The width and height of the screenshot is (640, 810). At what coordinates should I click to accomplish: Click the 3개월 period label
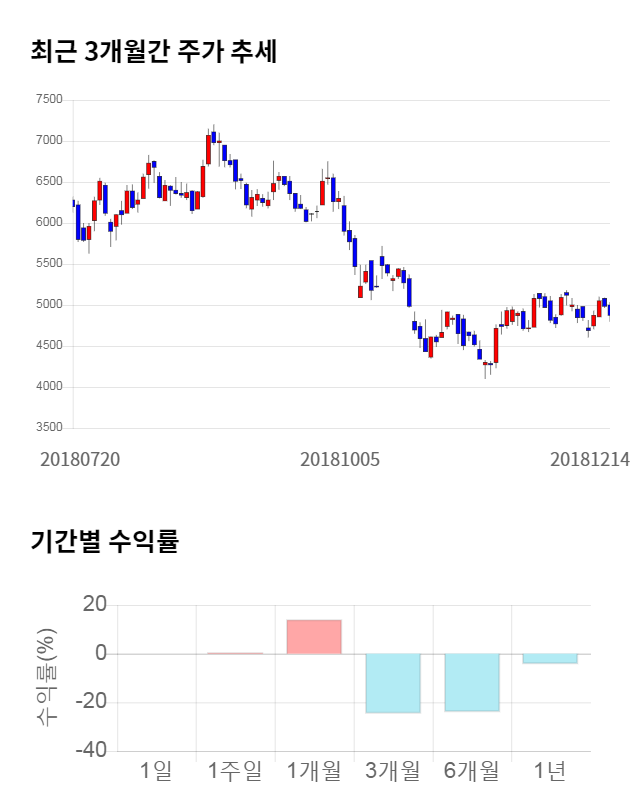pos(393,771)
